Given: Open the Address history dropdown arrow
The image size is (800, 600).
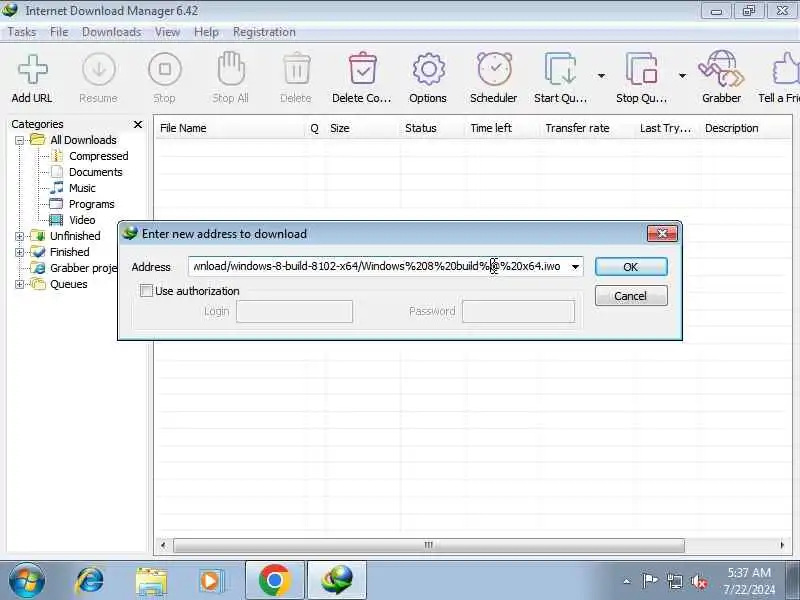Looking at the screenshot, I should [x=576, y=267].
